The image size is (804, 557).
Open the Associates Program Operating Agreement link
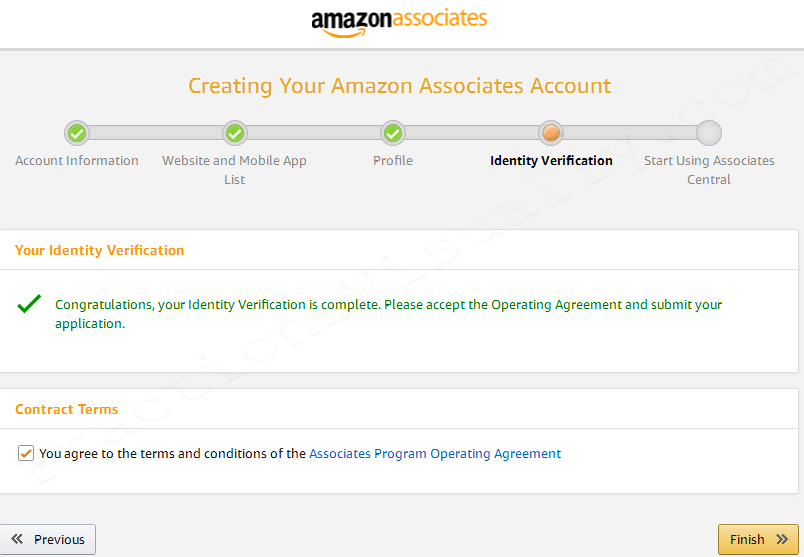click(435, 454)
